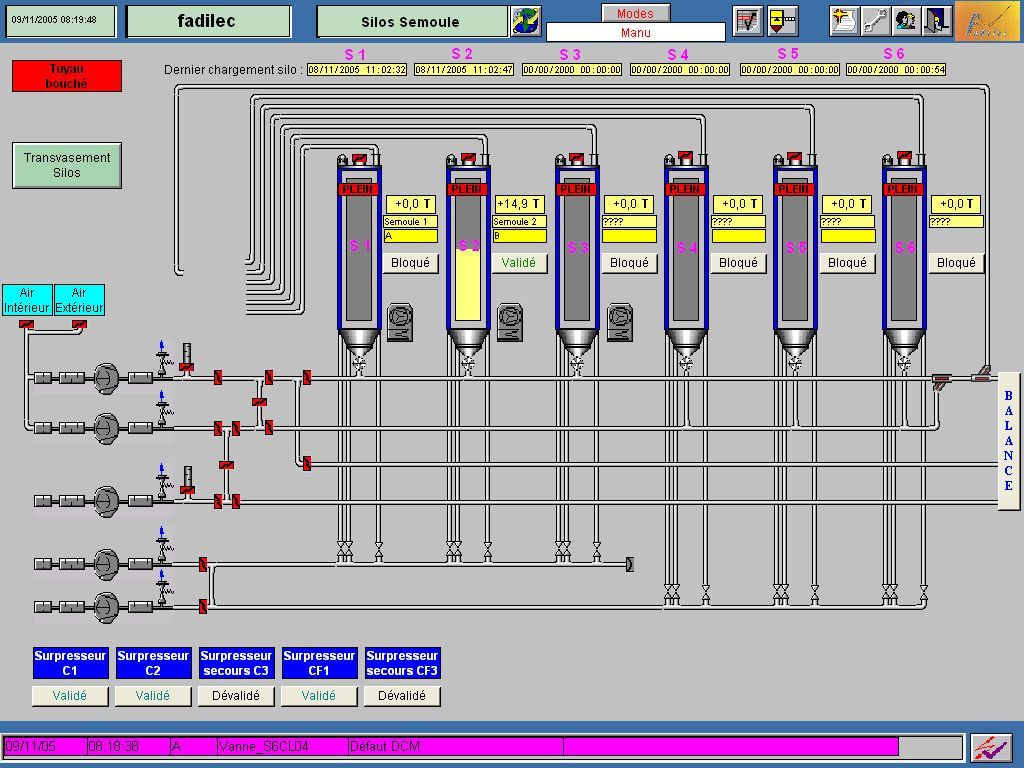
Task: Click the Manu mode field
Action: [635, 33]
